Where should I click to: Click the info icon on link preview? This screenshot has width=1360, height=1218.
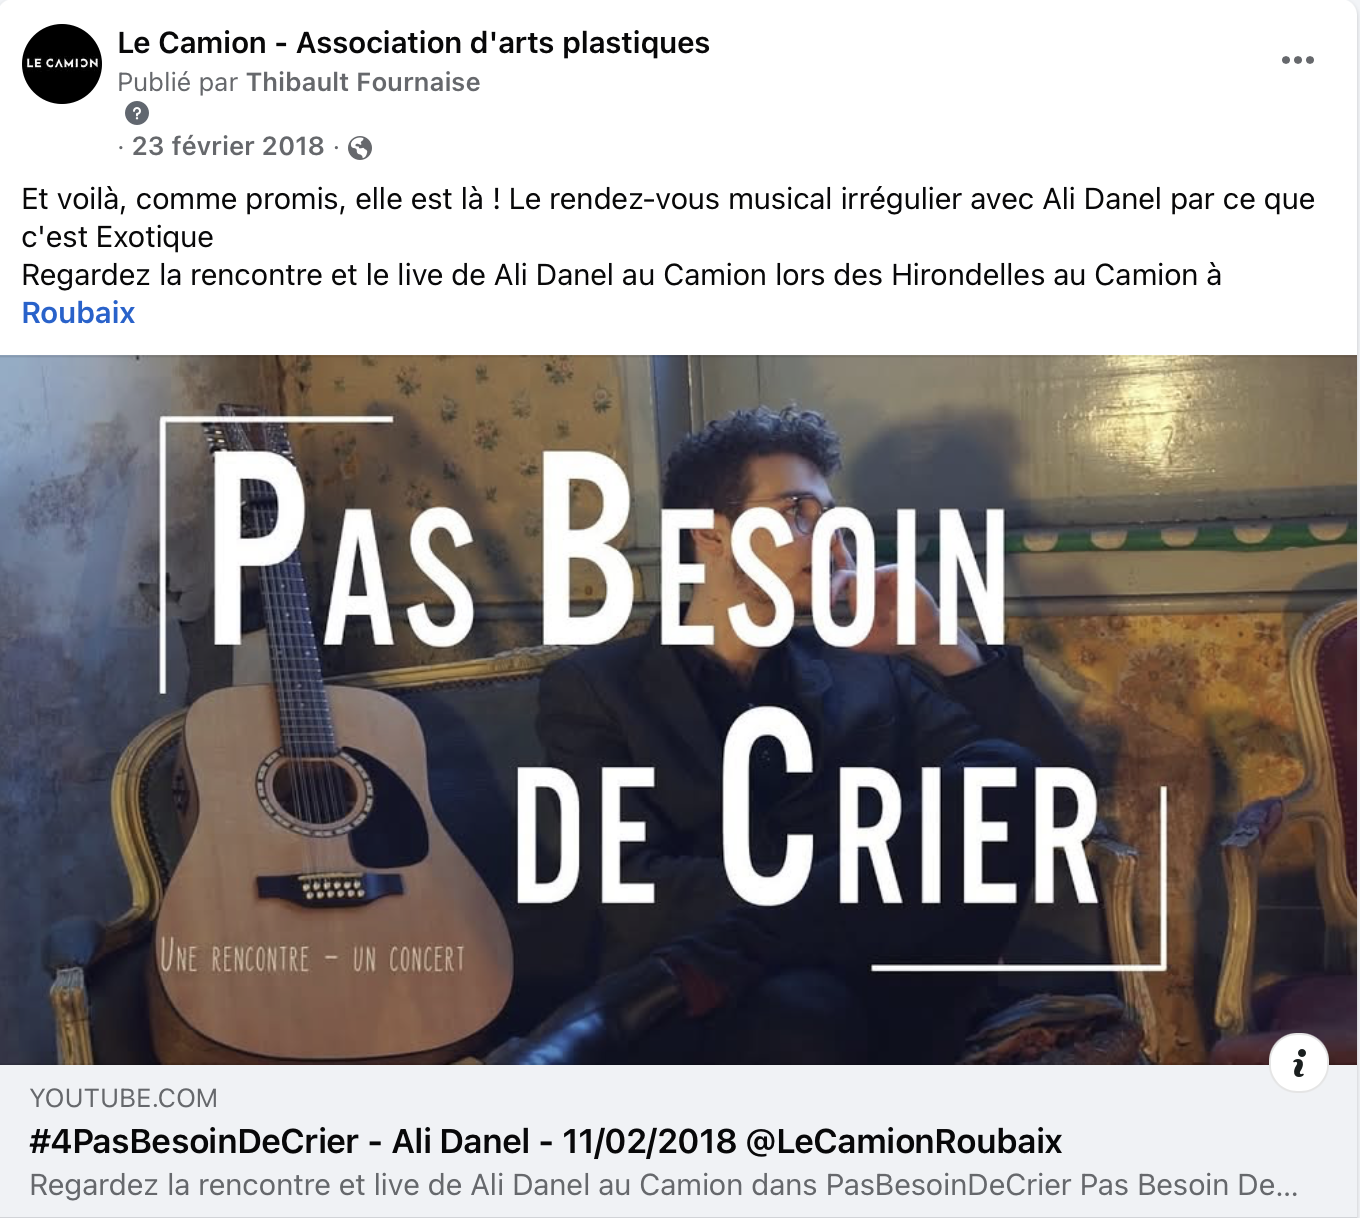(1298, 1062)
